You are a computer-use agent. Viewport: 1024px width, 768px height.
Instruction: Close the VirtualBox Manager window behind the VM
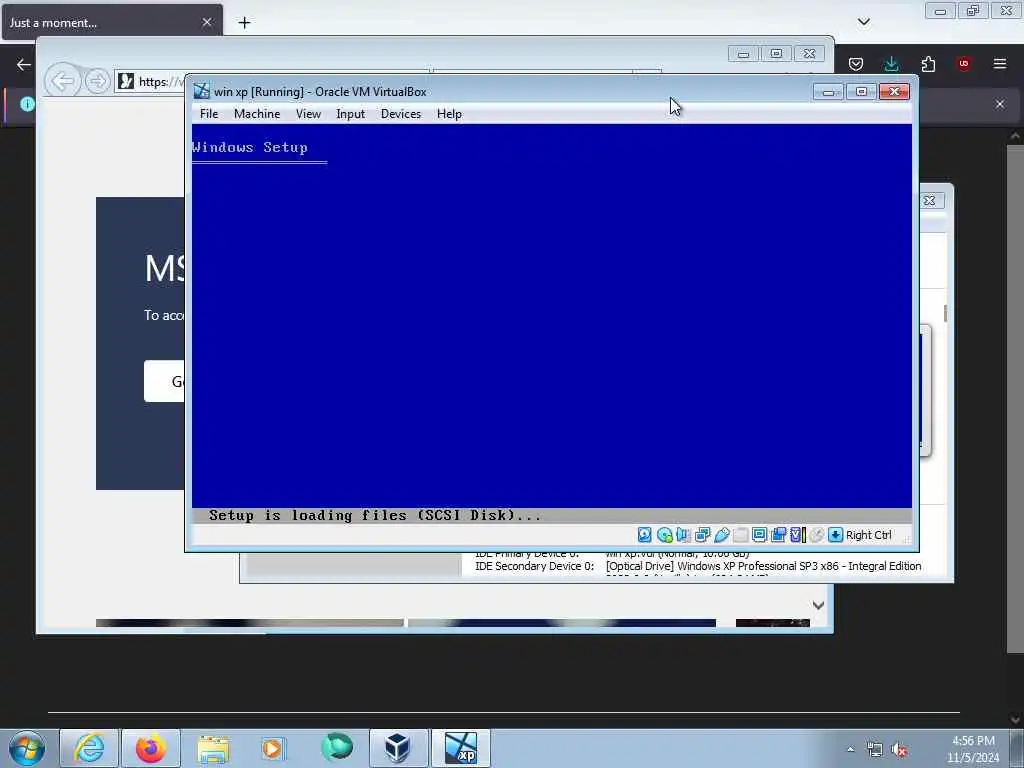(930, 200)
